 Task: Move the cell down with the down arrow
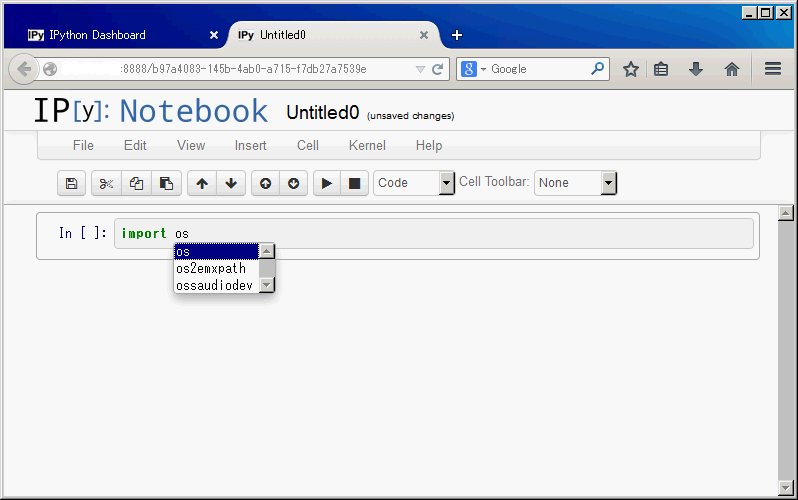[231, 183]
